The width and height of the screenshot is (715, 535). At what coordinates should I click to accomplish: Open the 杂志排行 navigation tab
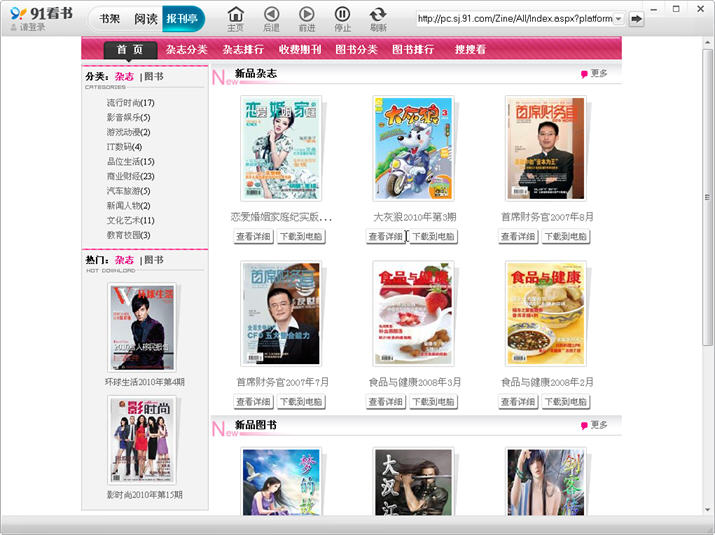244,49
